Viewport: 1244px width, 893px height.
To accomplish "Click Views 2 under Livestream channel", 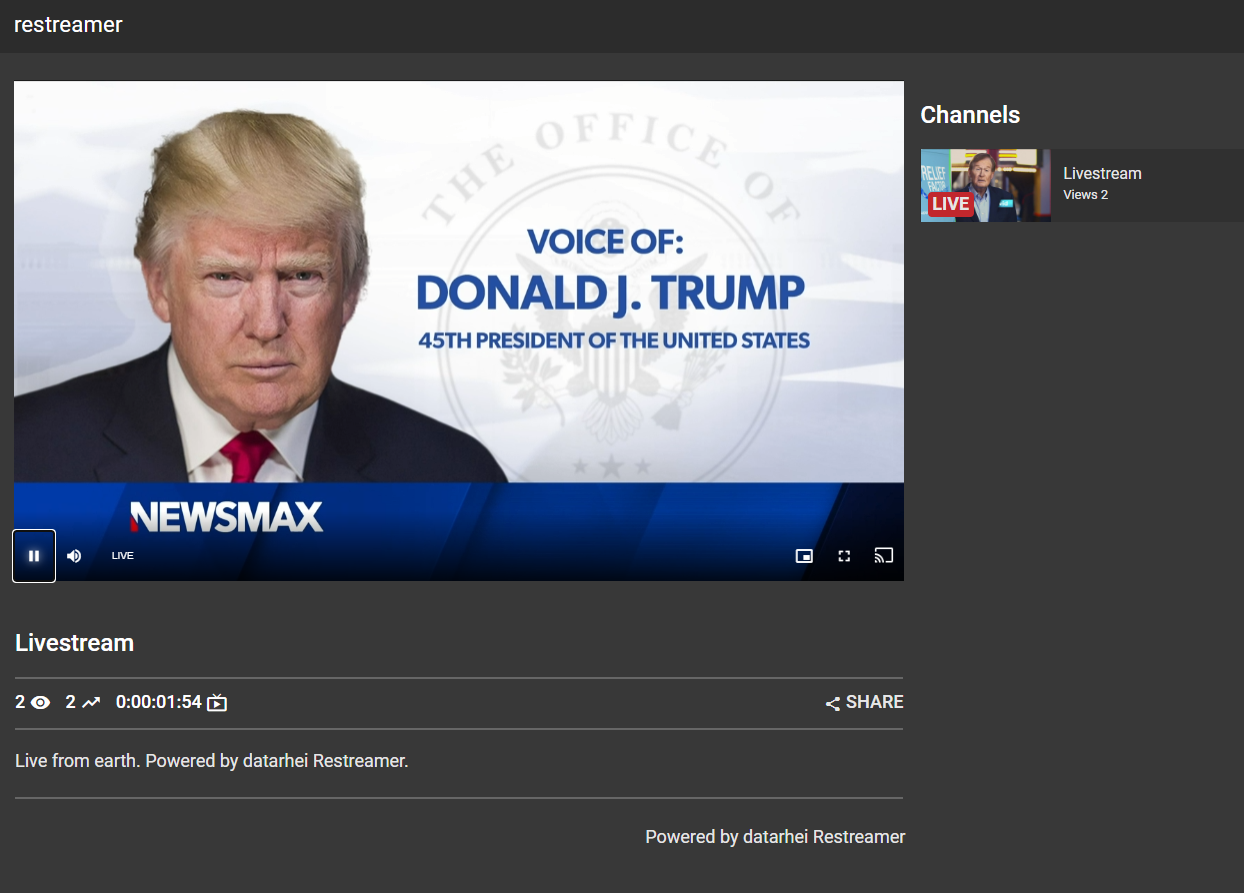I will point(1085,195).
